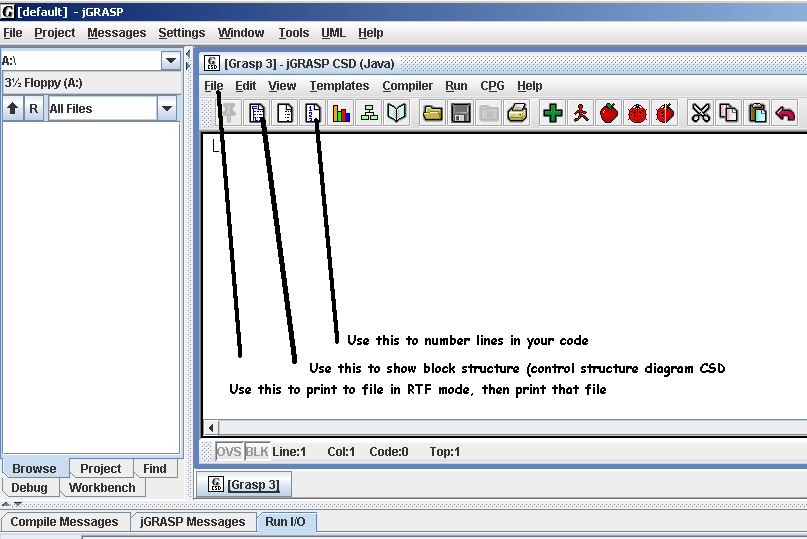Image resolution: width=807 pixels, height=539 pixels.
Task: Open the All Files filter dropdown
Action: pos(167,109)
